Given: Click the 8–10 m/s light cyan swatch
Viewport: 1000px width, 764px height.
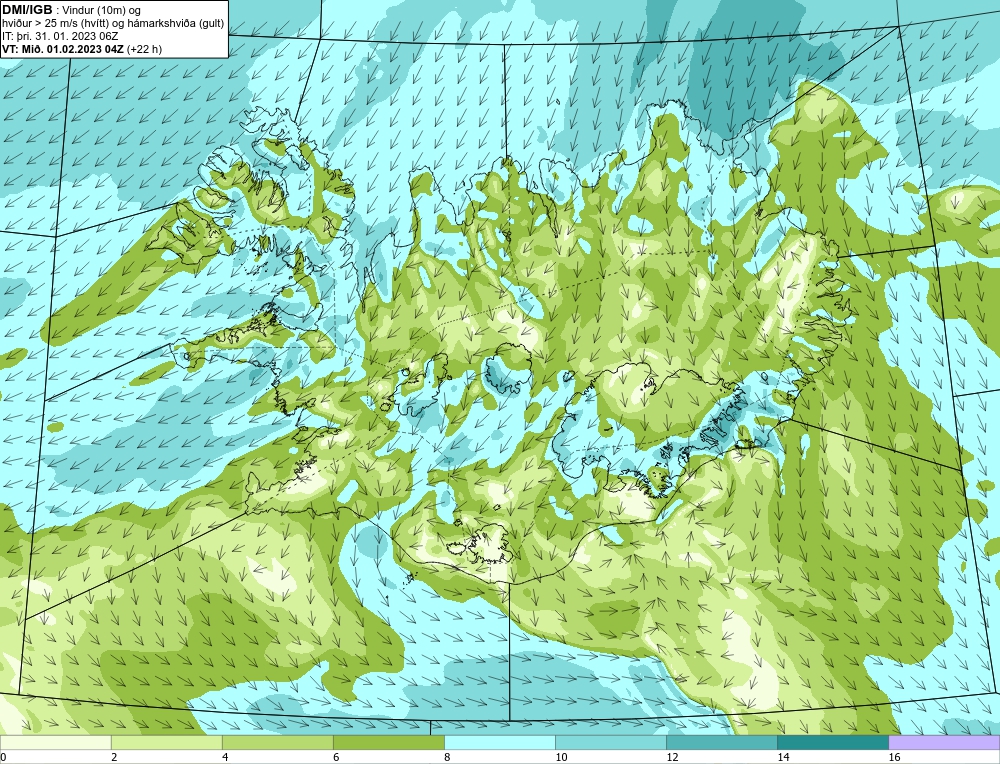Looking at the screenshot, I should 499,742.
